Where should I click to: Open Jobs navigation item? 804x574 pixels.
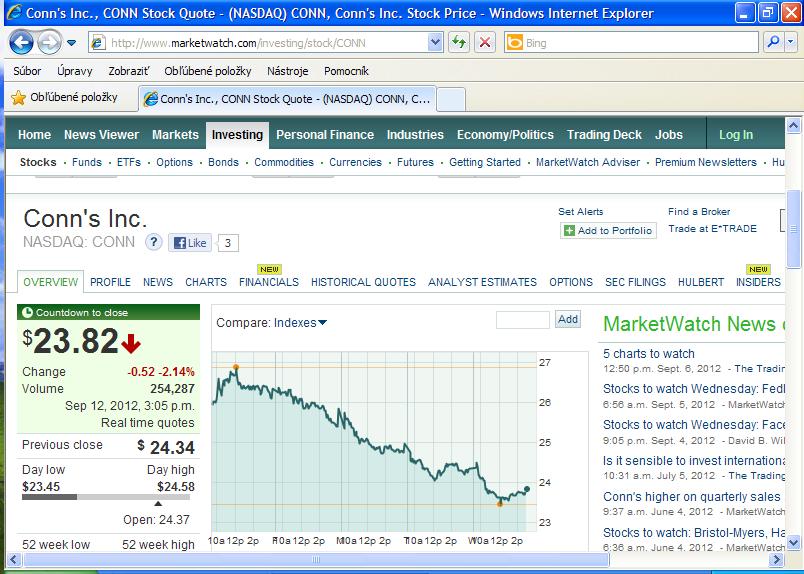point(669,135)
